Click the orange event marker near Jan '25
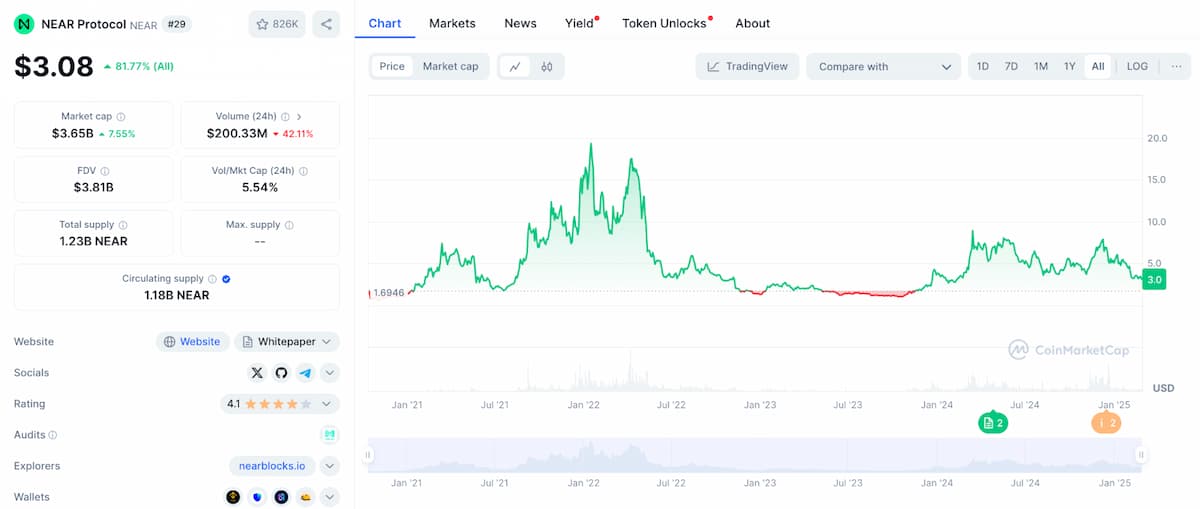Screen dimensions: 1200x509 click(1106, 423)
